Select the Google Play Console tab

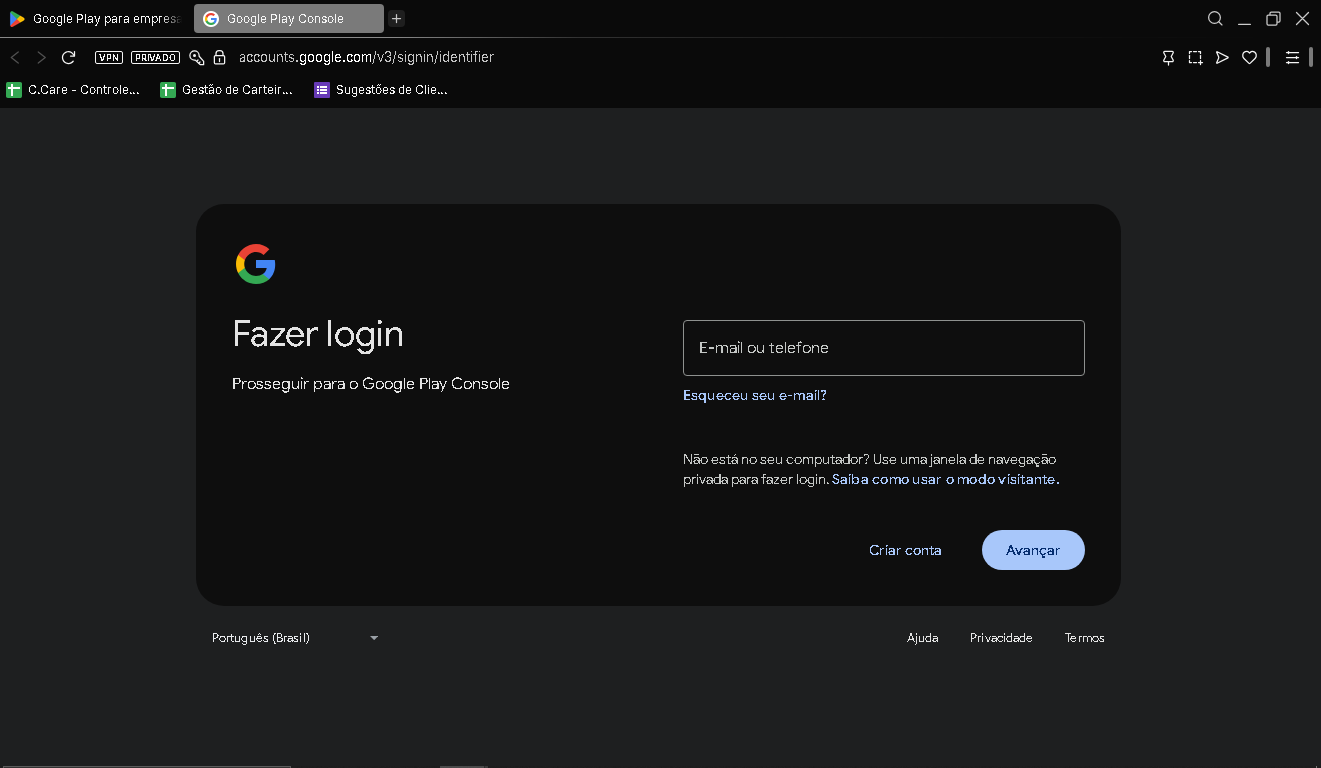288,18
